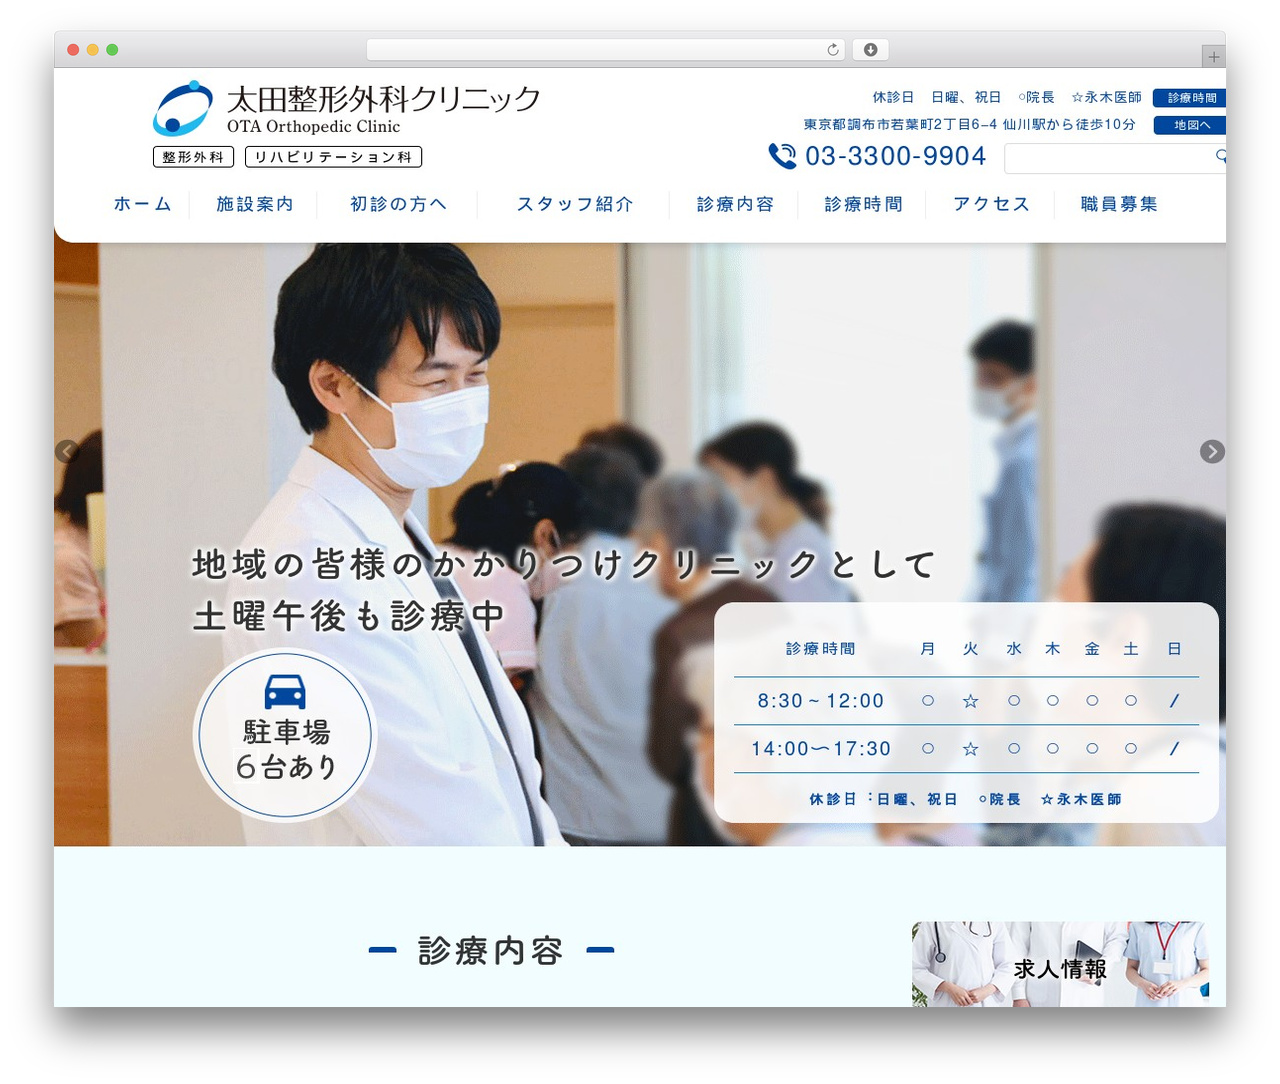Open the 求人情報 banner
This screenshot has height=1084, width=1280.
pyautogui.click(x=1060, y=964)
